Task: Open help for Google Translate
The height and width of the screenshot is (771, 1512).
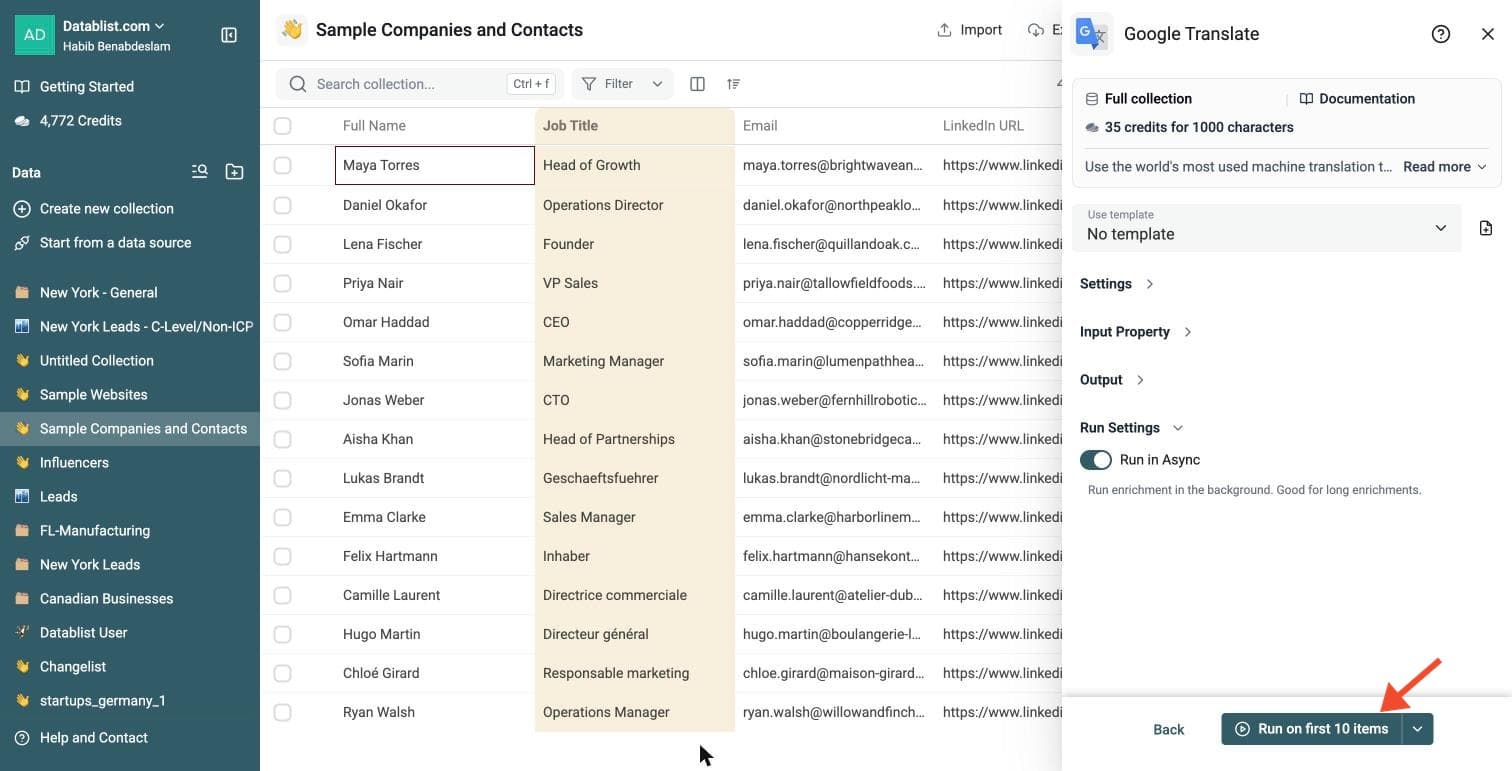Action: [x=1441, y=34]
